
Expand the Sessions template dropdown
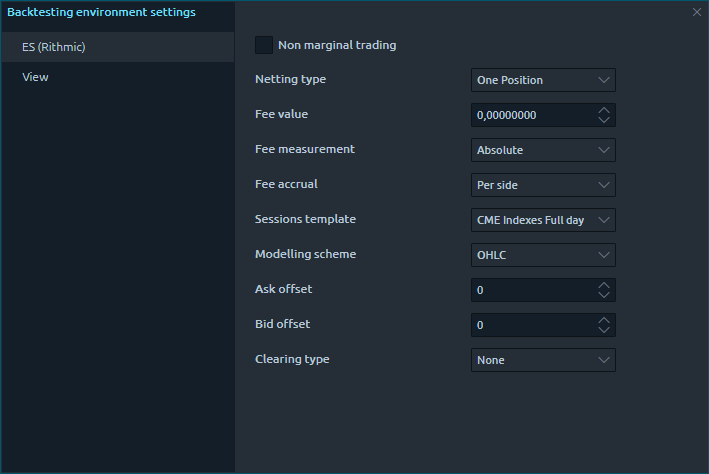pyautogui.click(x=543, y=220)
